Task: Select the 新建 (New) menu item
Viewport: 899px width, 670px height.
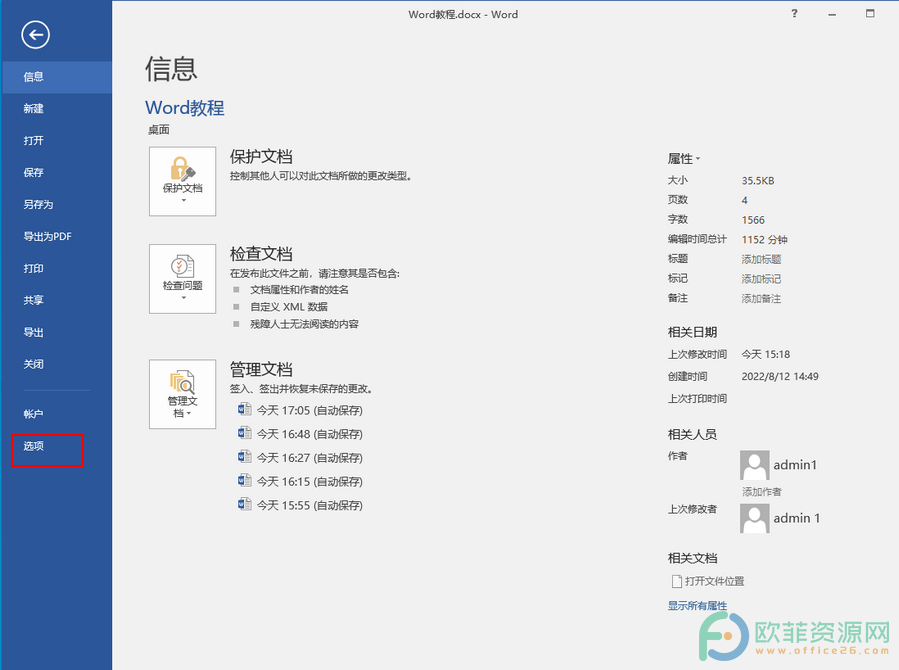Action: pos(57,109)
